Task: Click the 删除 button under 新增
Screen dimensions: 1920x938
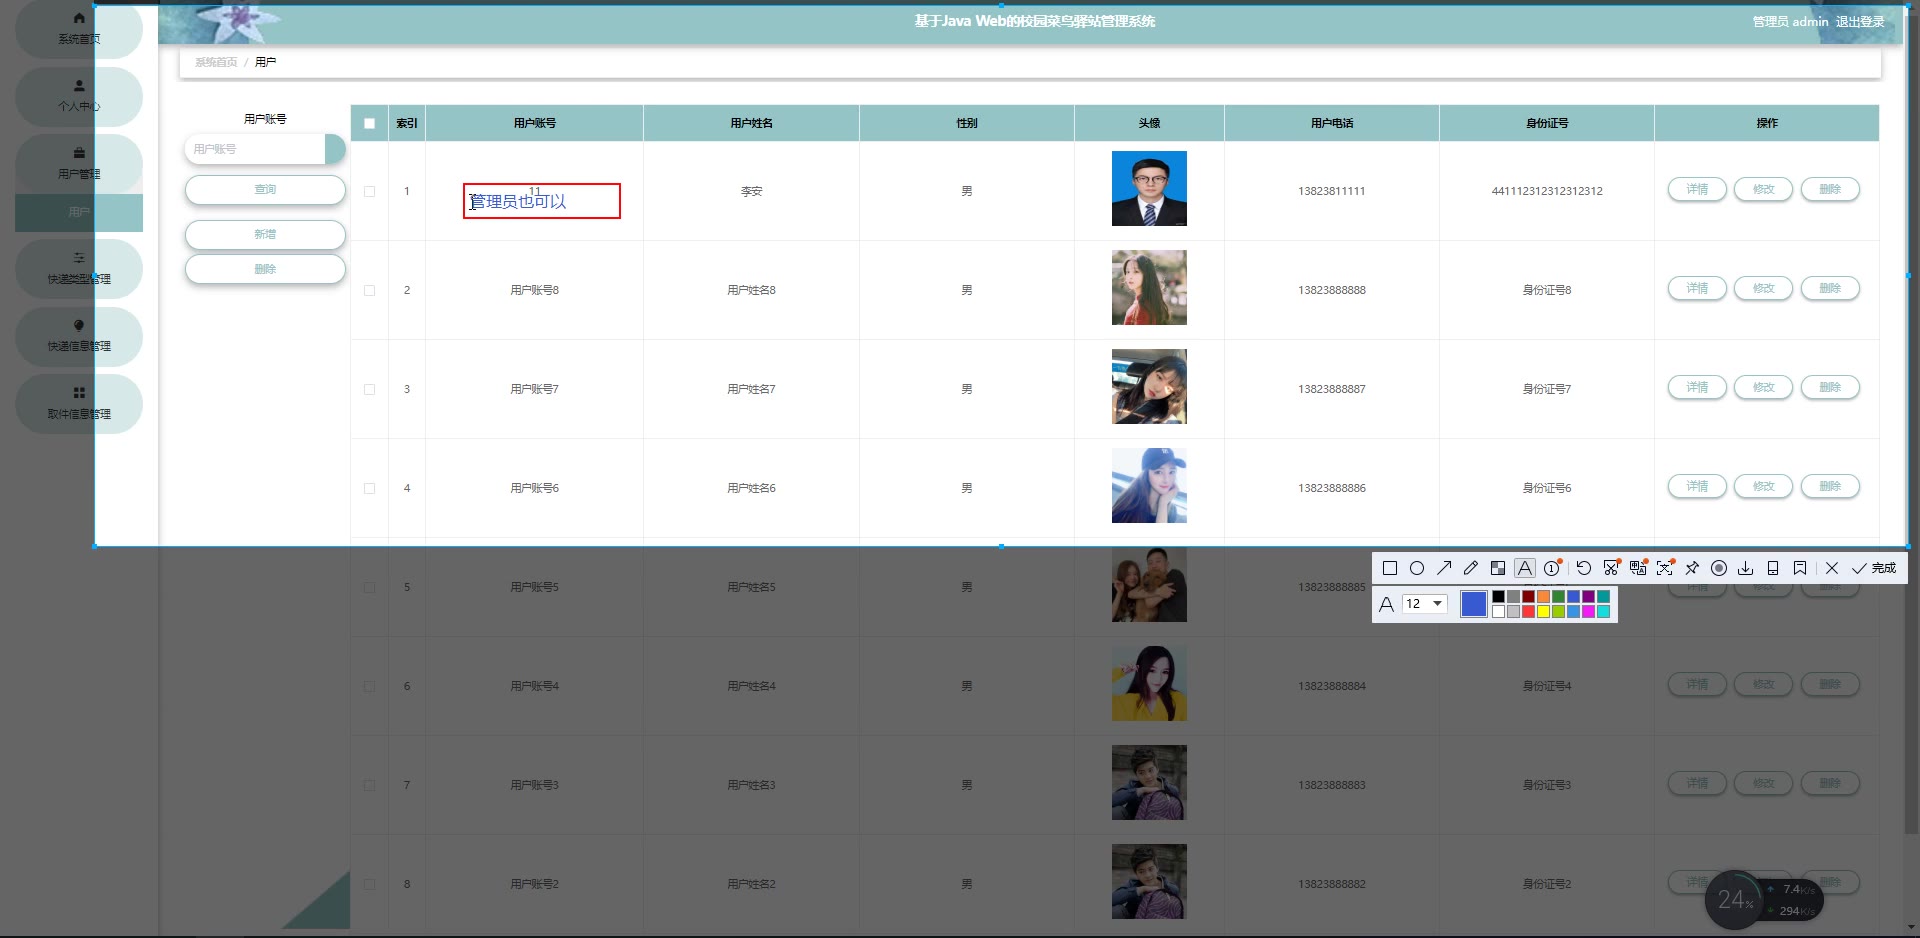Action: click(265, 269)
